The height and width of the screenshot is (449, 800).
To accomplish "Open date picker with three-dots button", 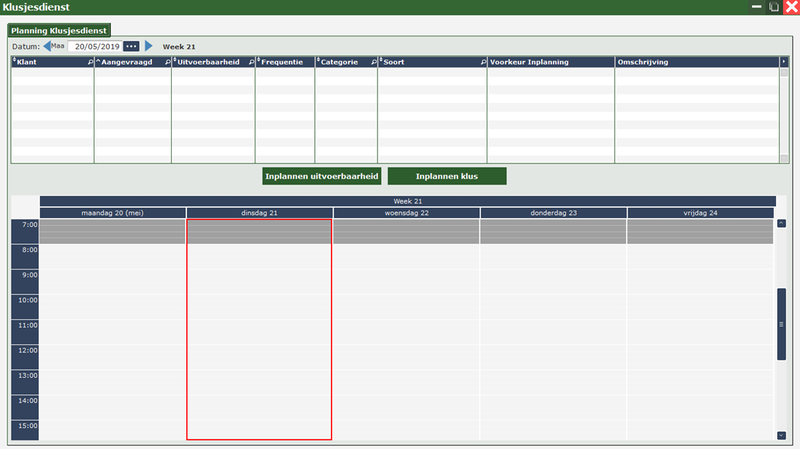I will (131, 46).
